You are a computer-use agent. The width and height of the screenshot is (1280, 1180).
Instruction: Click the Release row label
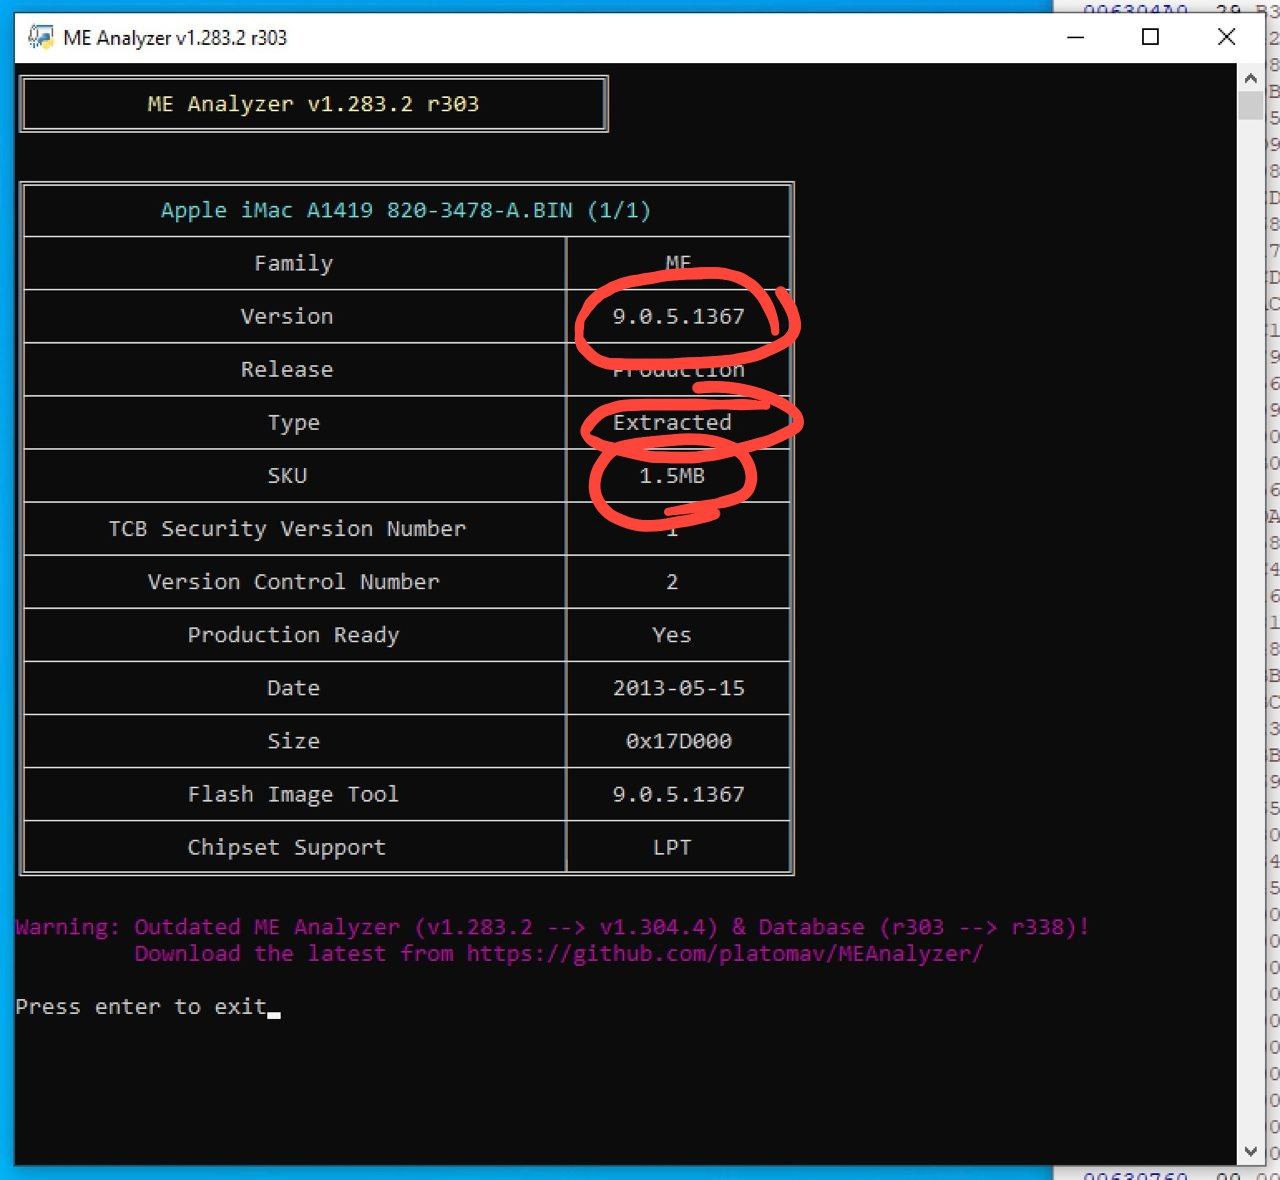click(x=287, y=369)
